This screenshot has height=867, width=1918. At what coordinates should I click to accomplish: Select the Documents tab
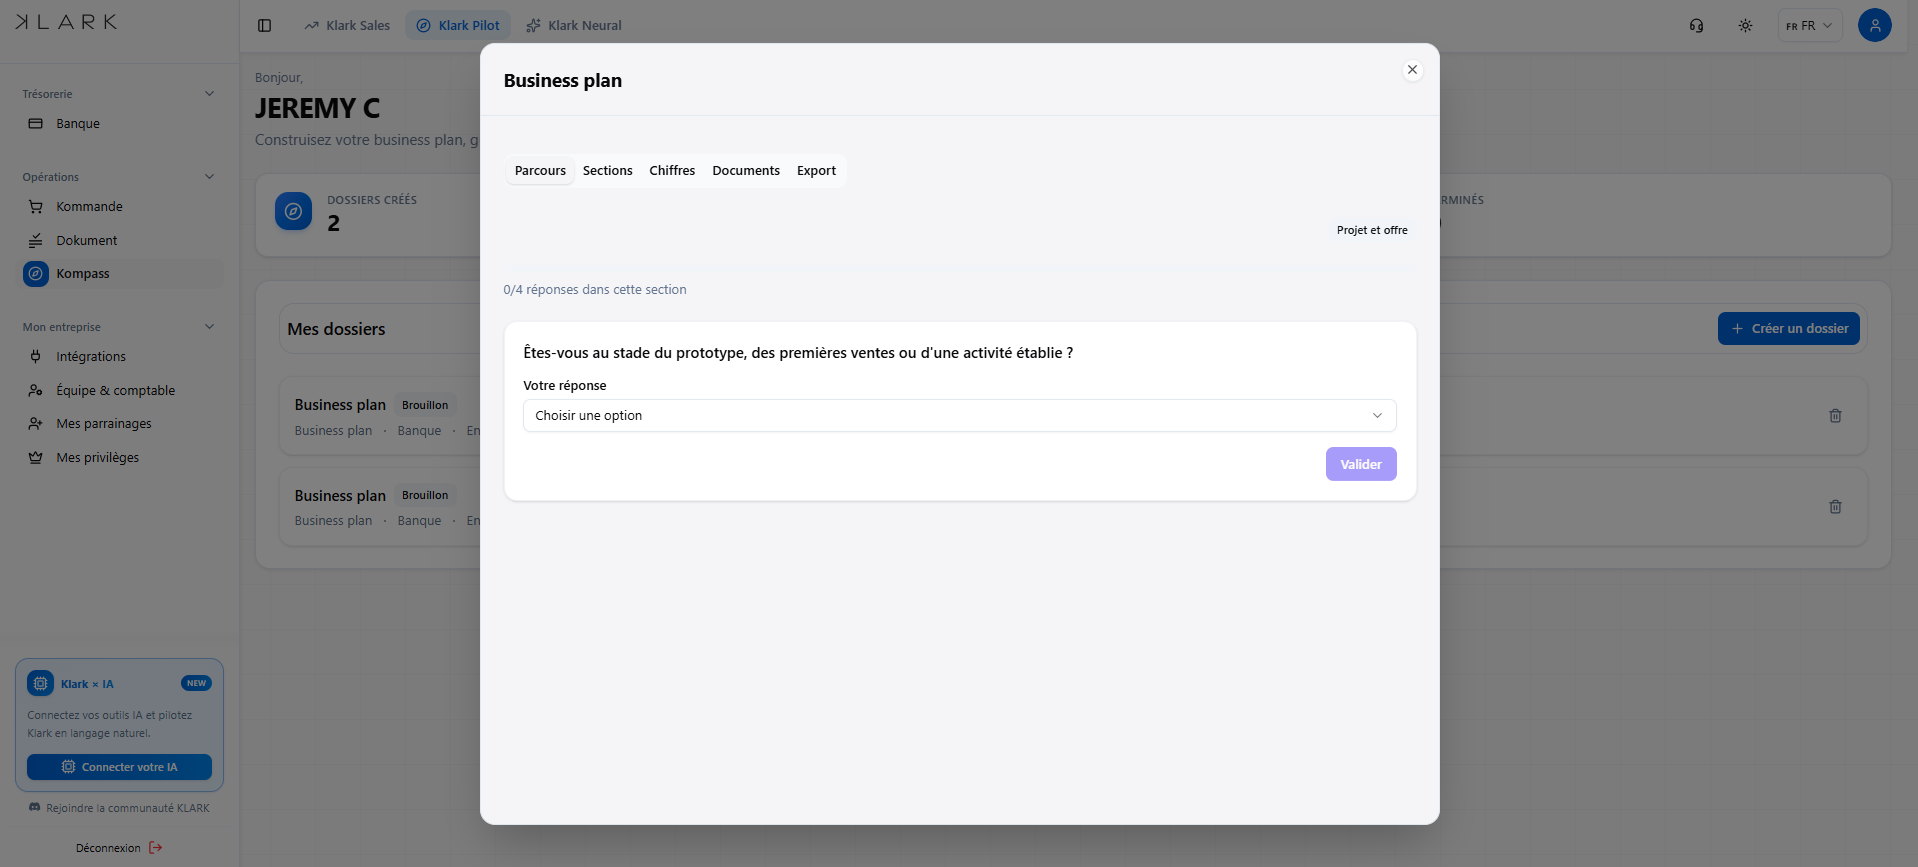[746, 171]
